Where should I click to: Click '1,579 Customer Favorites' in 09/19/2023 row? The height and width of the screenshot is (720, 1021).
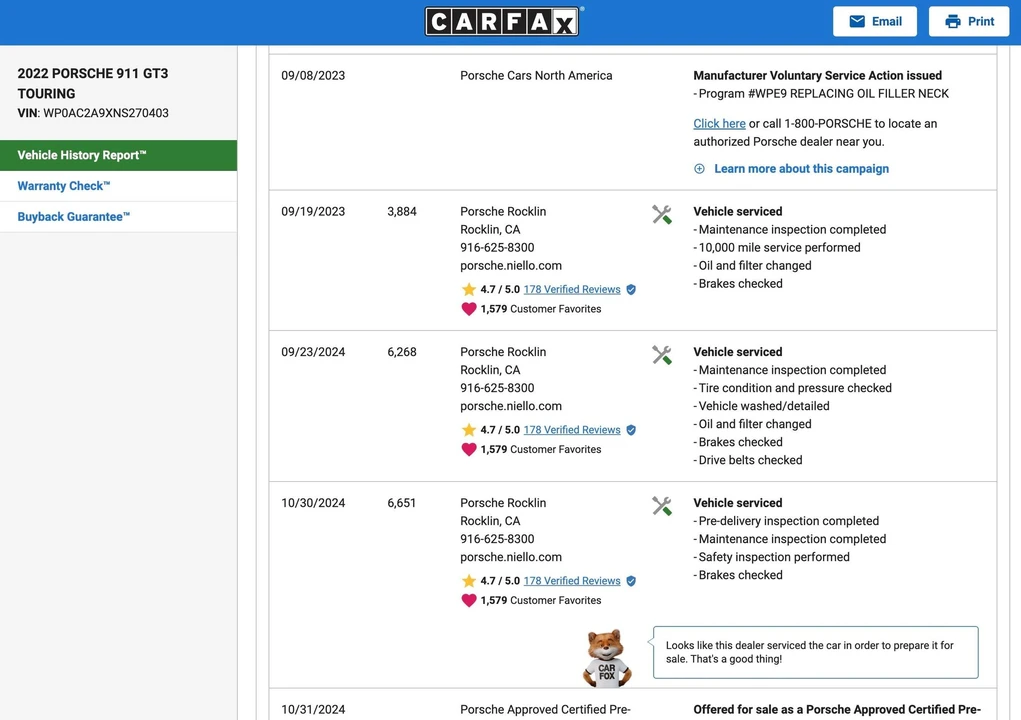(x=540, y=309)
